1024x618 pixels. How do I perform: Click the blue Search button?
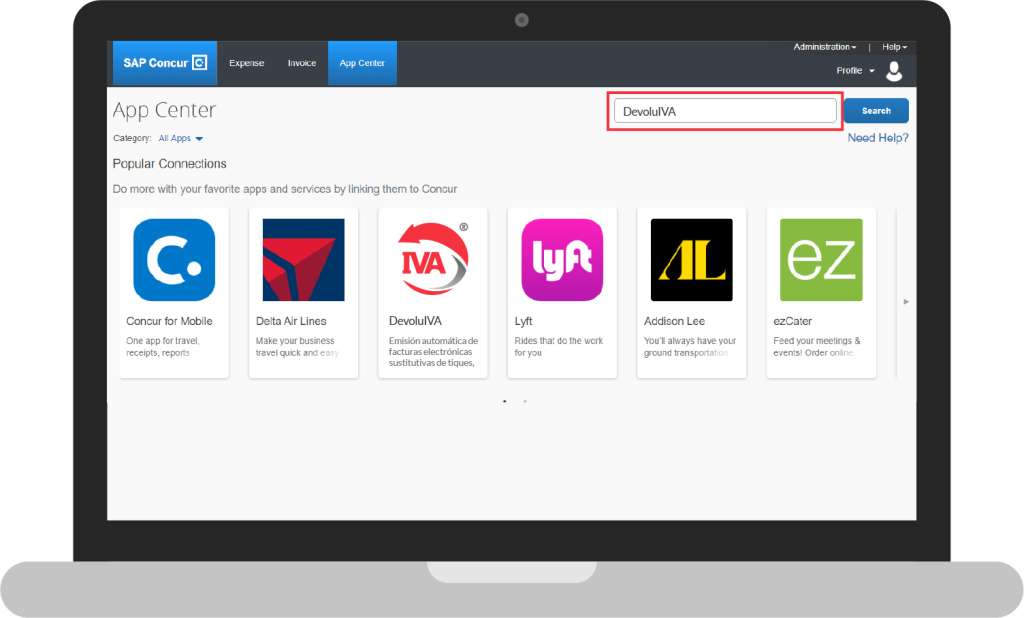click(876, 111)
